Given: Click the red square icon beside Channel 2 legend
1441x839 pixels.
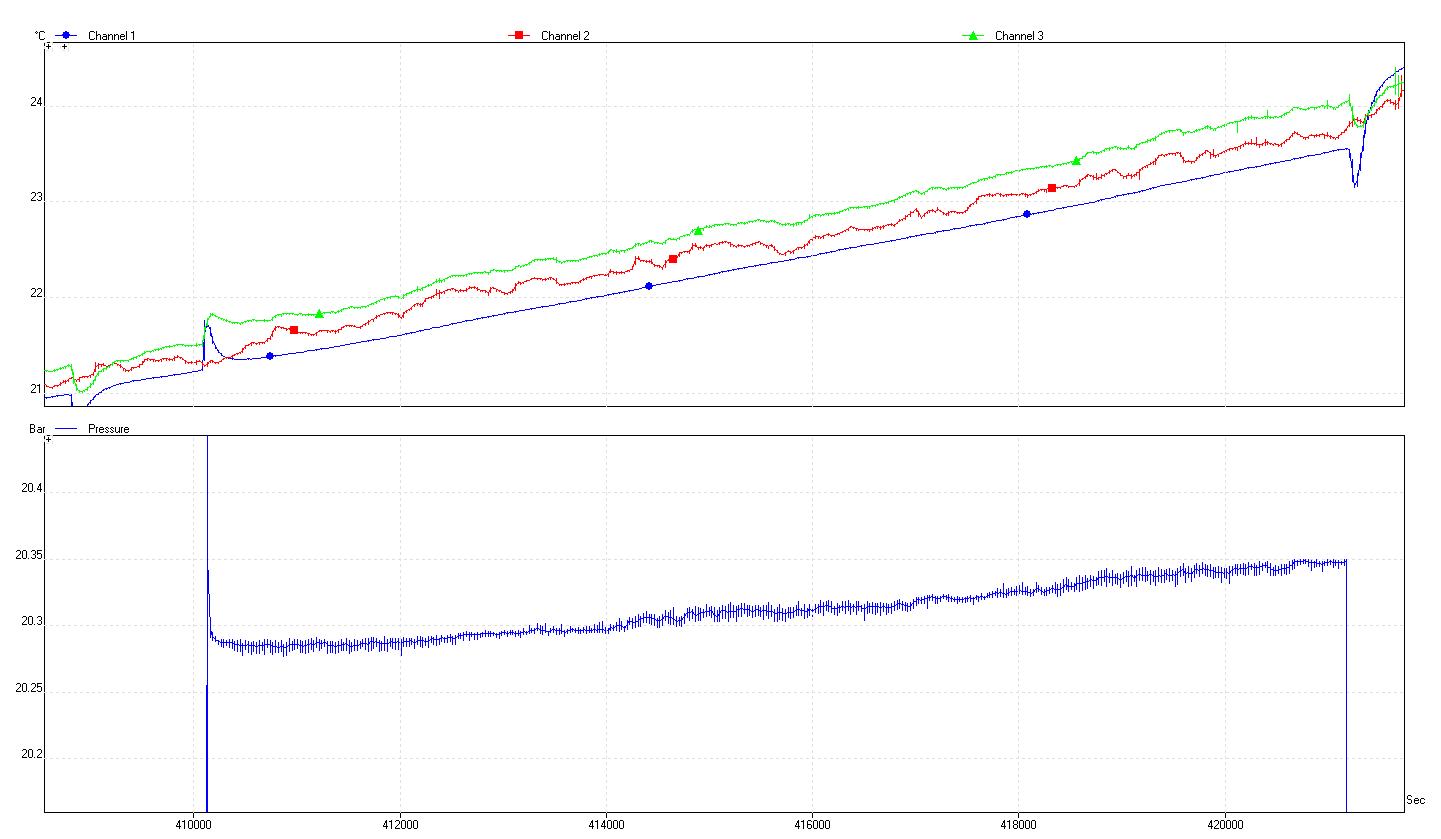Looking at the screenshot, I should pyautogui.click(x=519, y=36).
